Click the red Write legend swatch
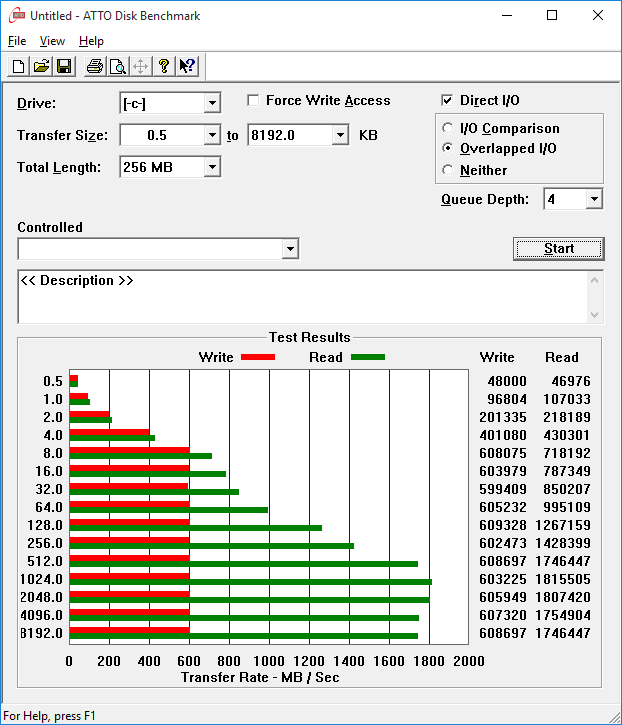 tap(258, 357)
